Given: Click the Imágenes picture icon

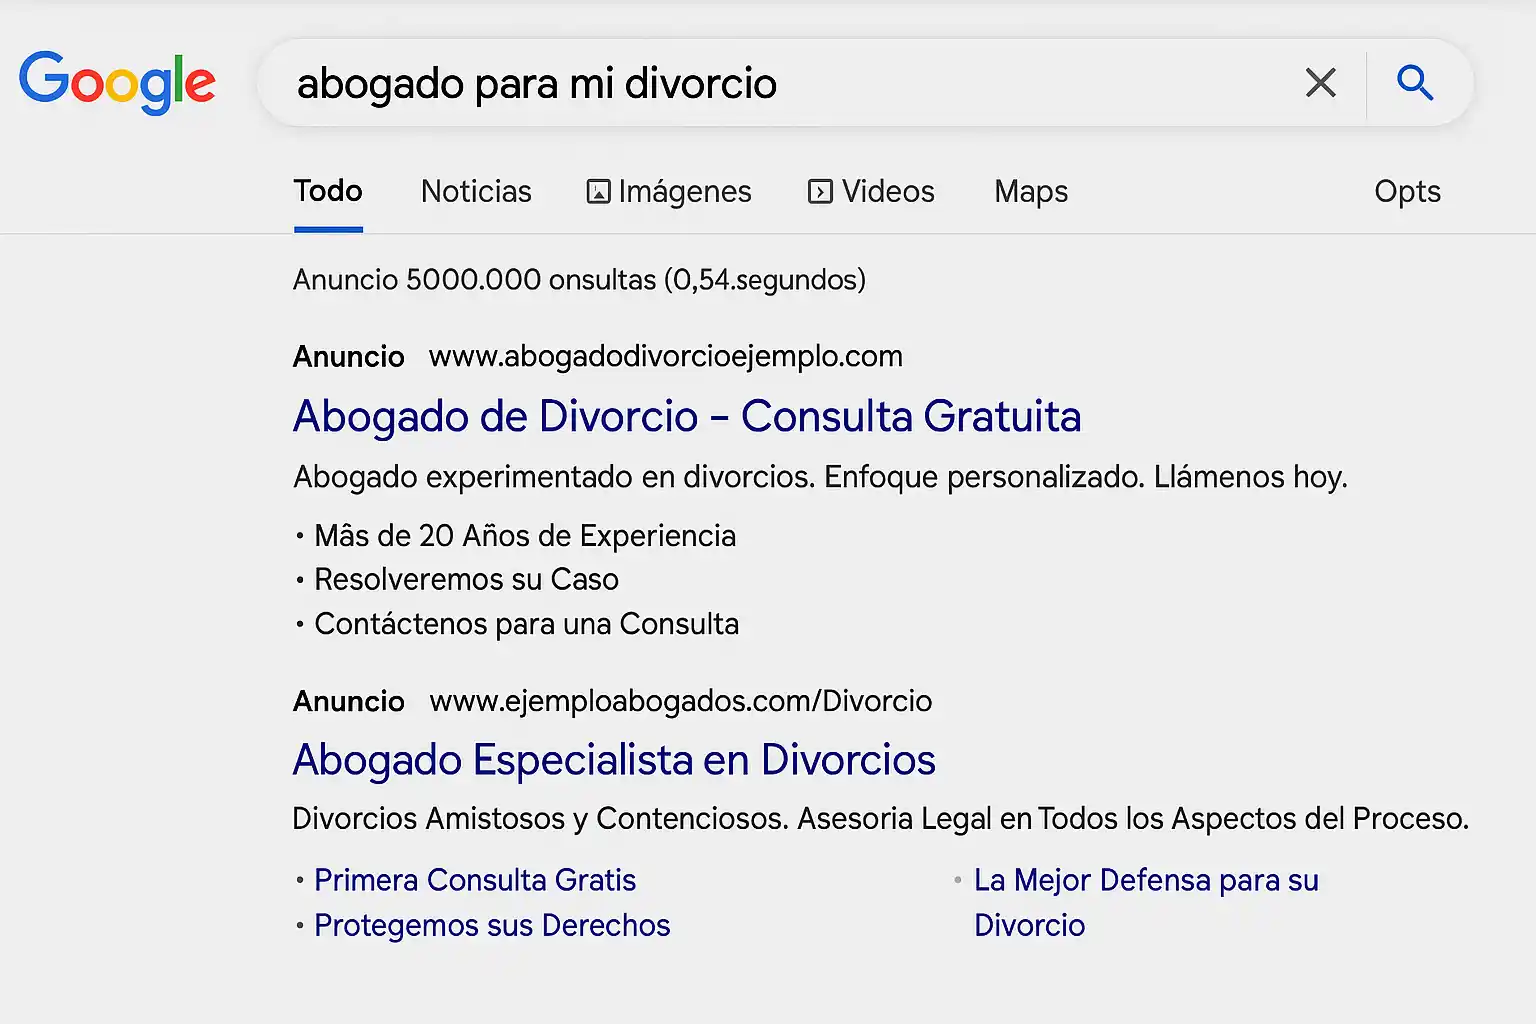Looking at the screenshot, I should pos(598,191).
